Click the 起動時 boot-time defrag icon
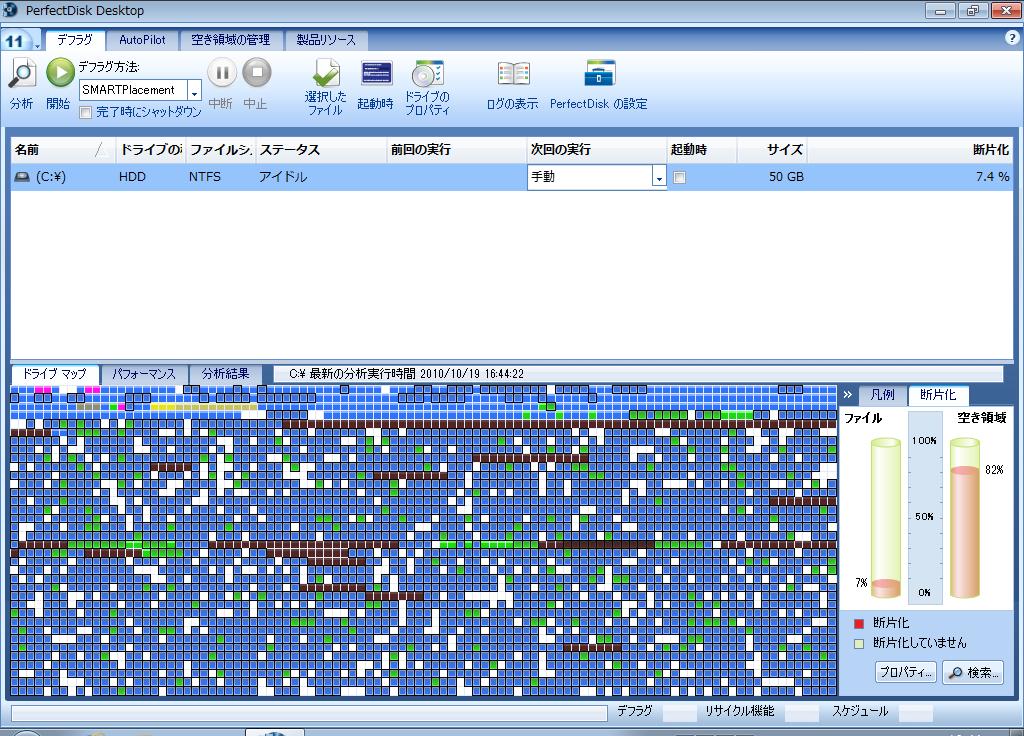 click(376, 73)
